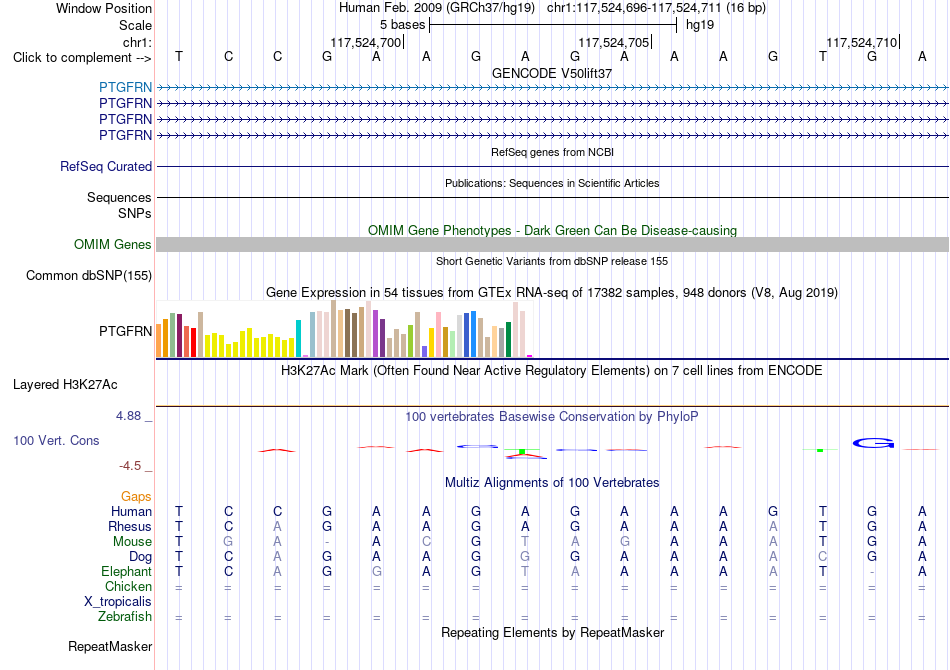The height and width of the screenshot is (670, 950).
Task: Select the gray OMIM Genes bar
Action: [552, 245]
